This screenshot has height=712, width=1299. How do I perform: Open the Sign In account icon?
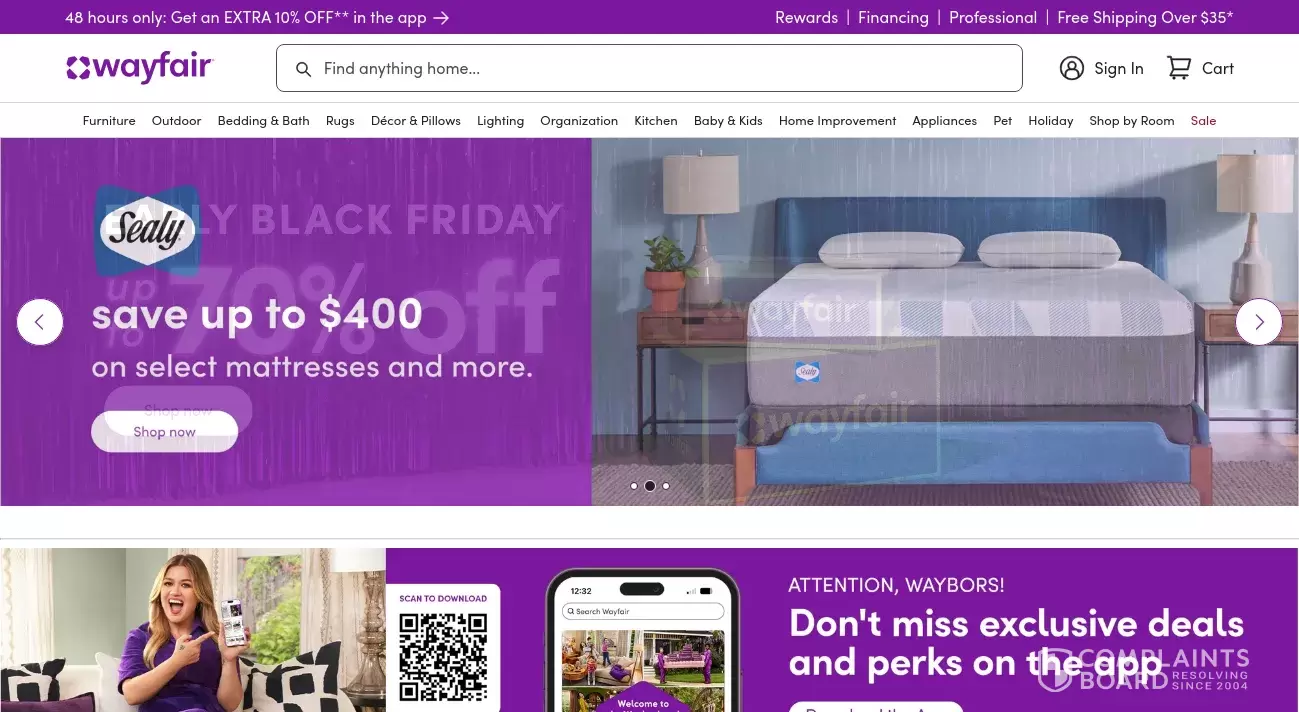pos(1072,68)
